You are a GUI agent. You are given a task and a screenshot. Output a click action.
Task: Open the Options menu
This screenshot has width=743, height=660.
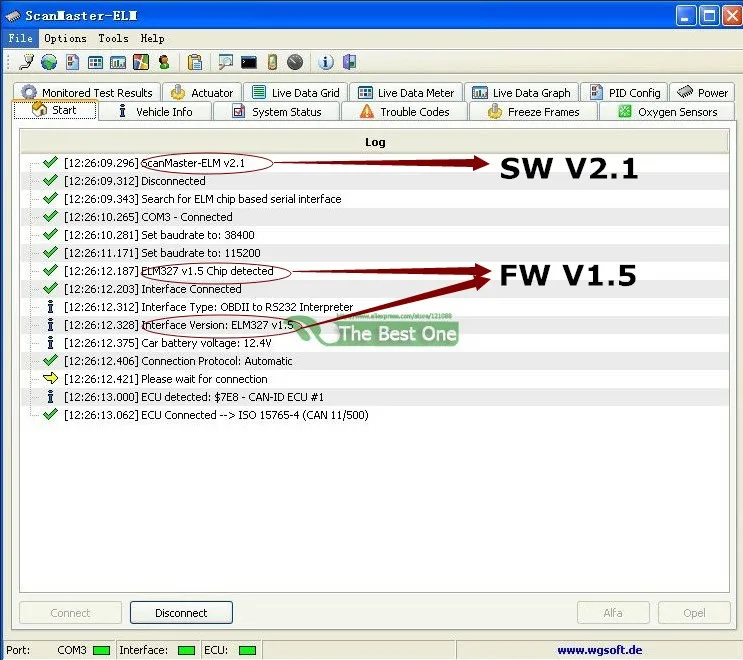tap(65, 38)
